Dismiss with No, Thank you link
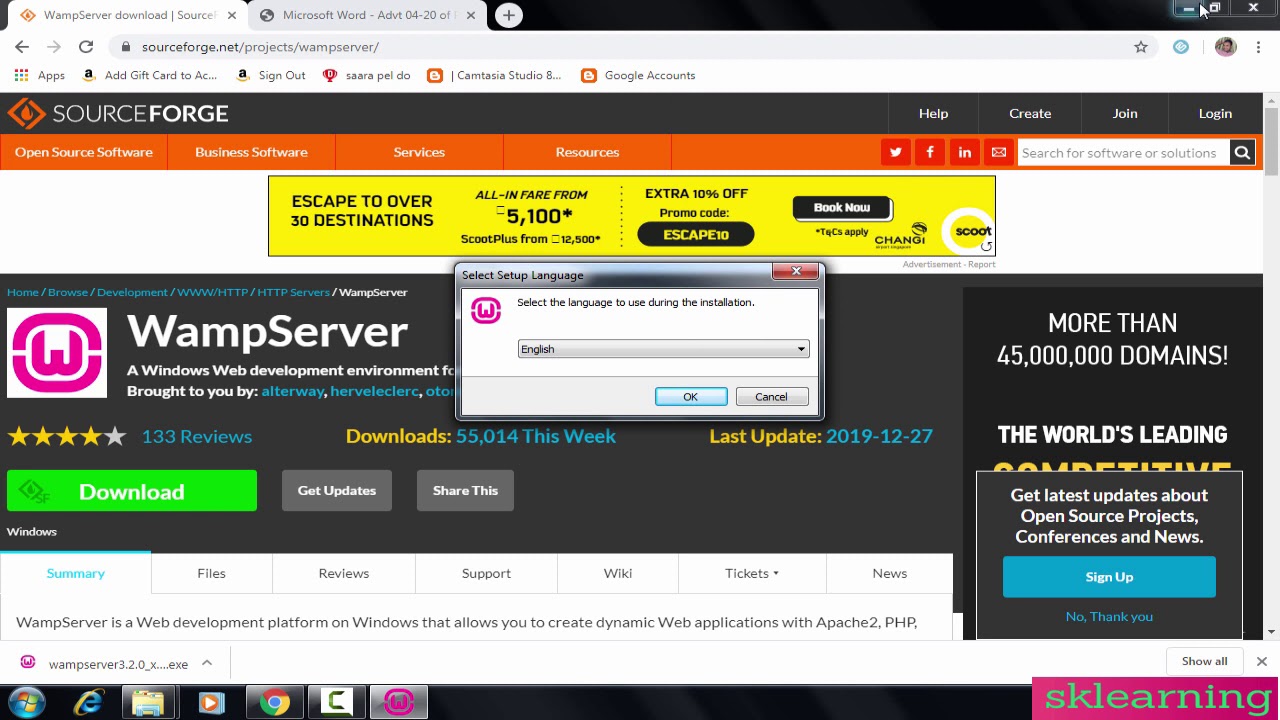The height and width of the screenshot is (720, 1280). (x=1109, y=616)
